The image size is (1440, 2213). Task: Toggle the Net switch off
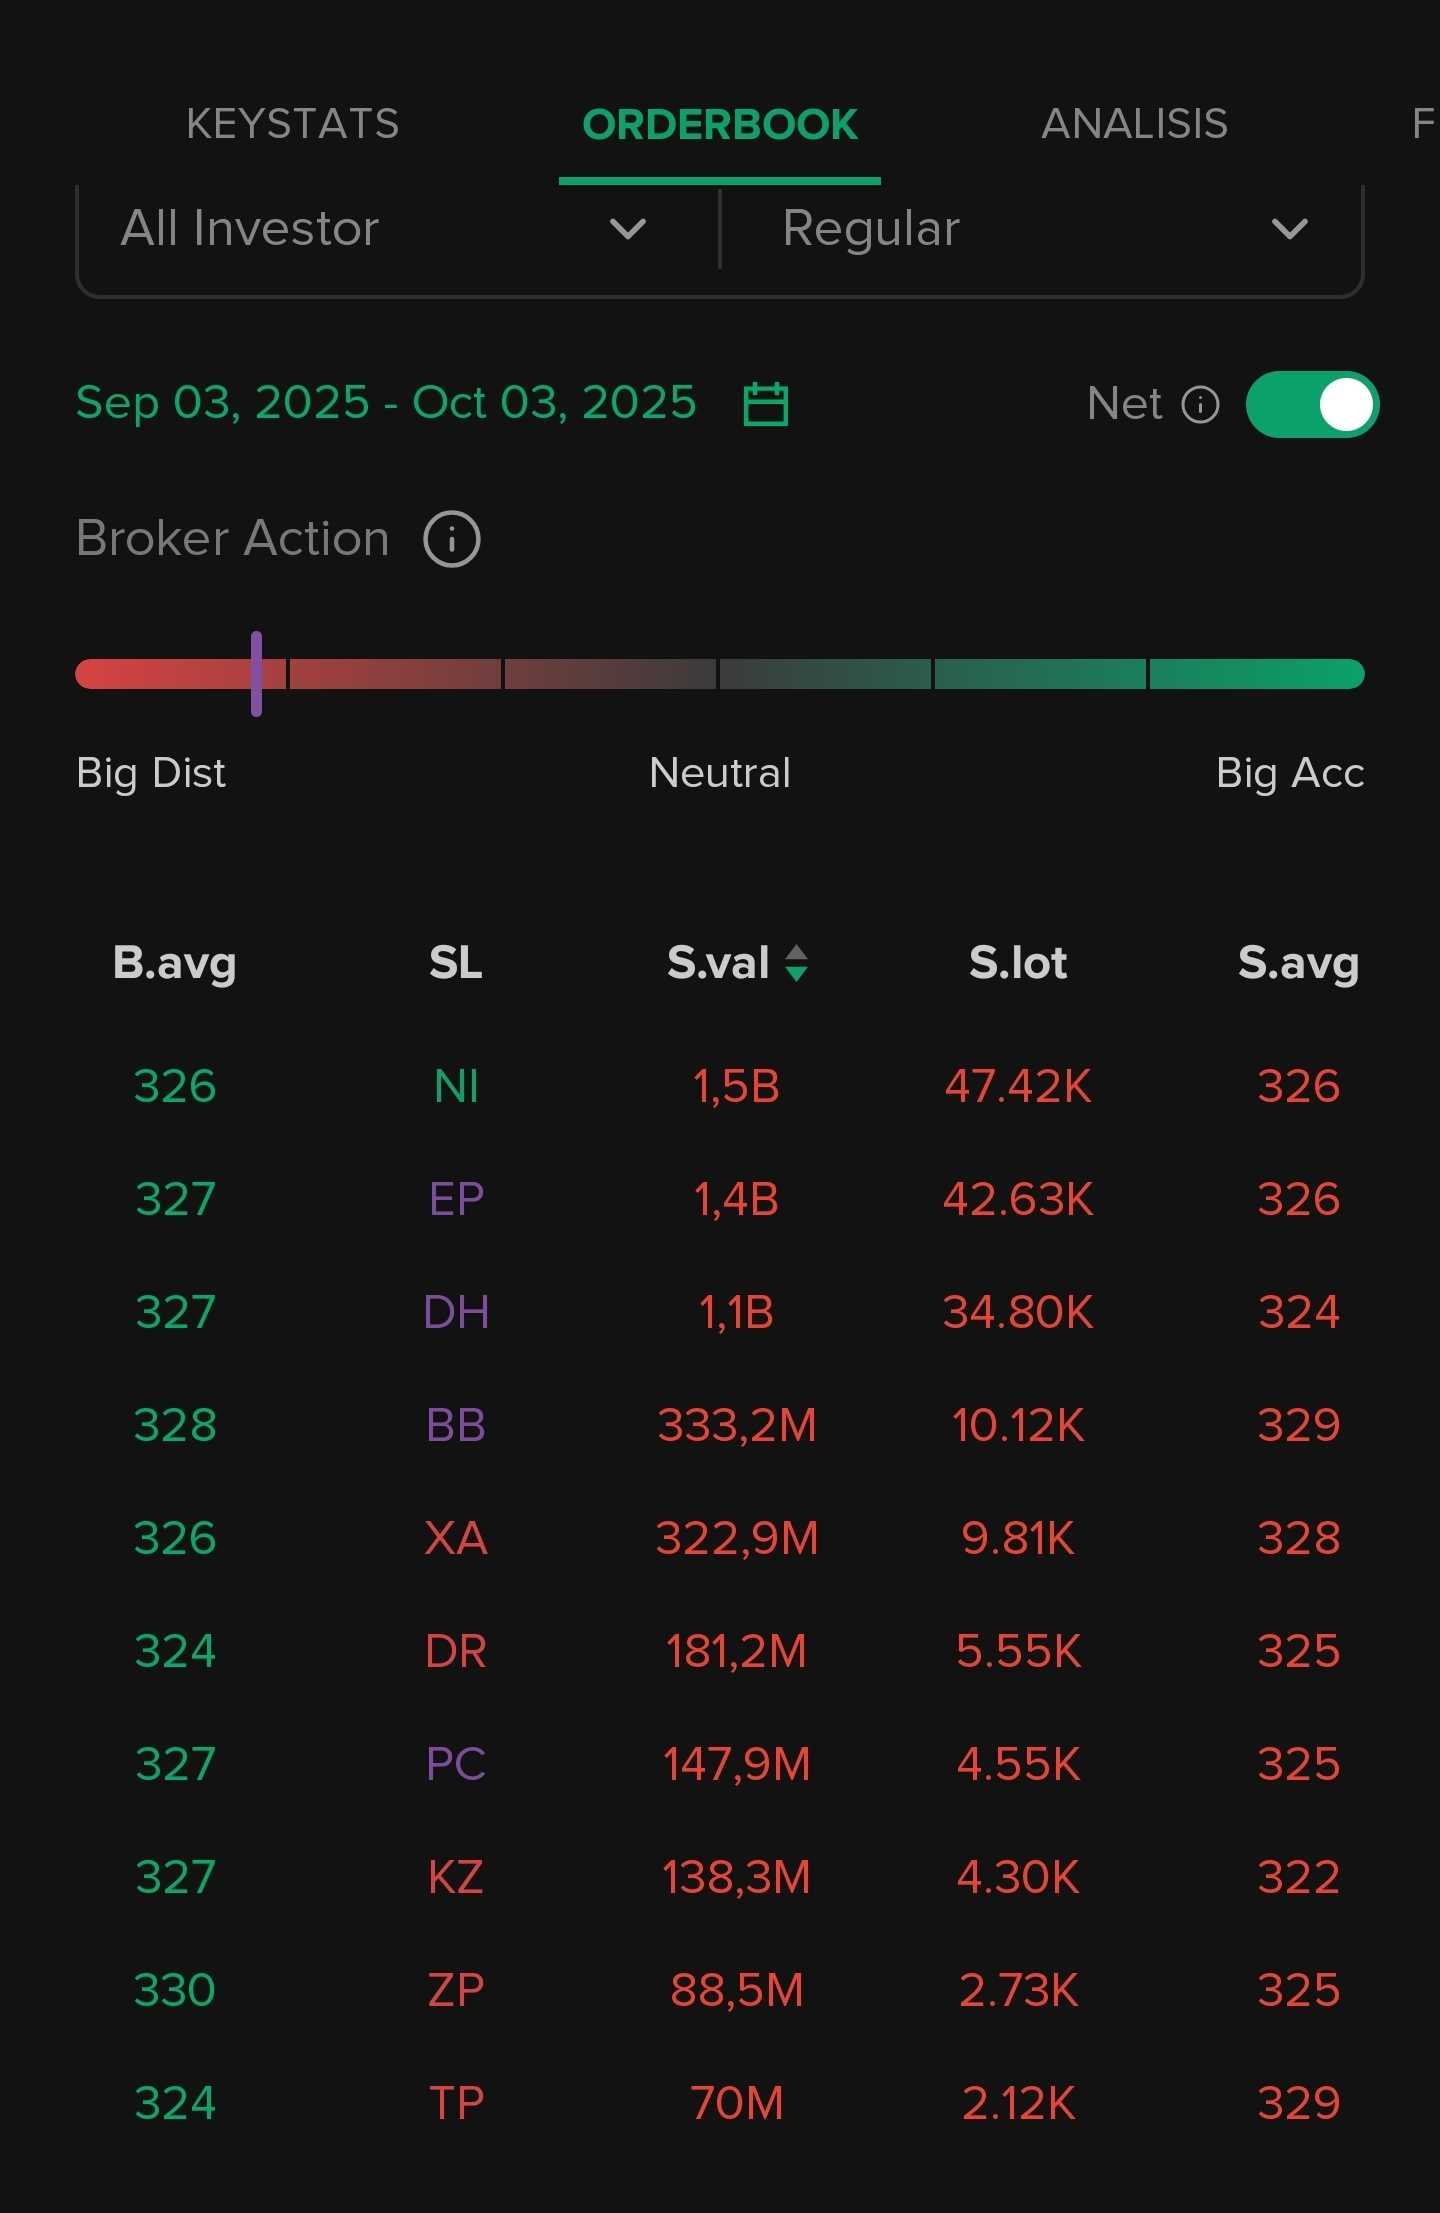click(x=1312, y=405)
